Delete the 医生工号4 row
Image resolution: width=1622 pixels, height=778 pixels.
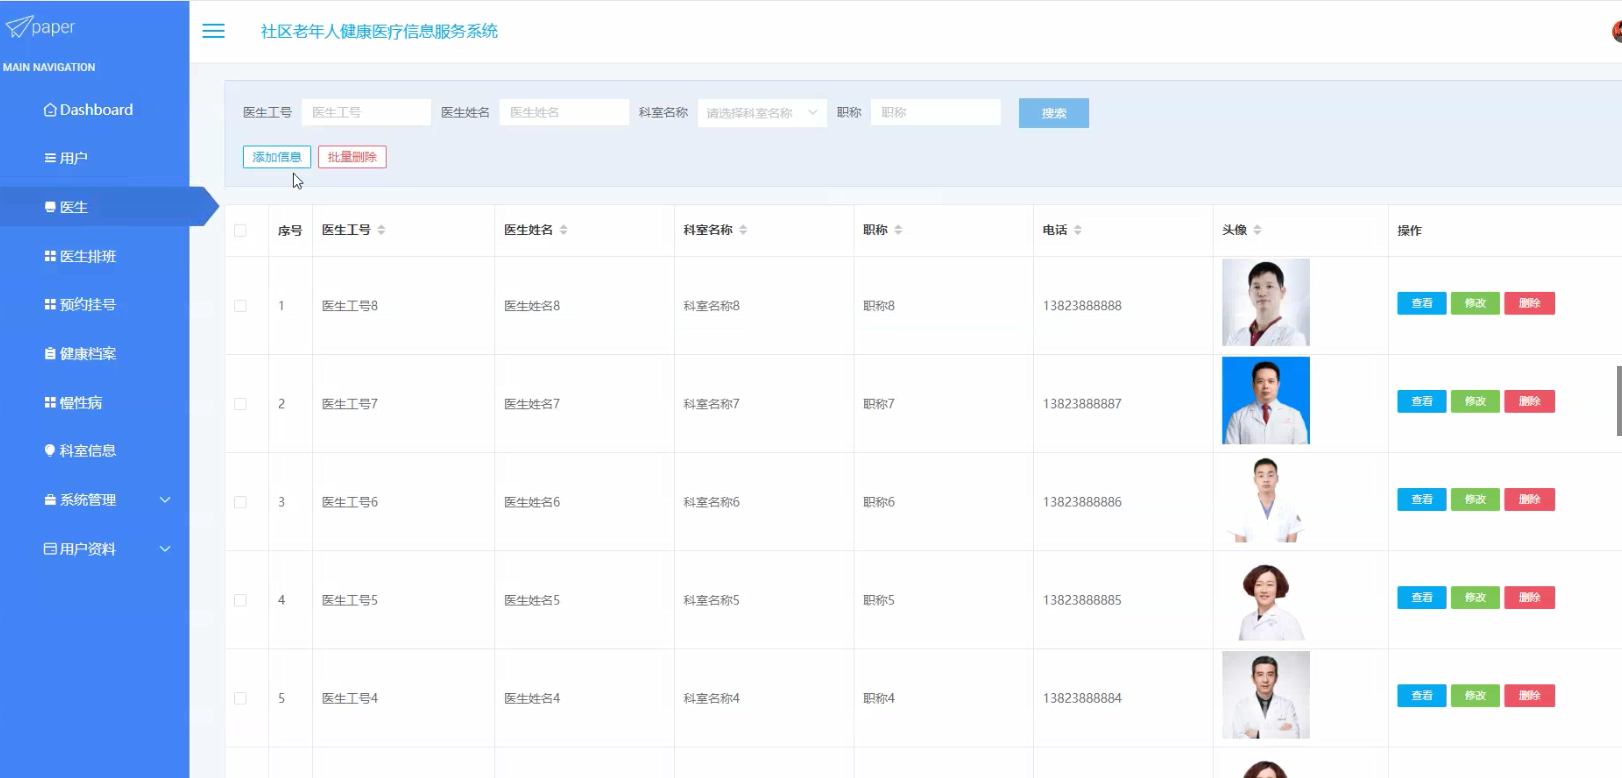pyautogui.click(x=1530, y=695)
